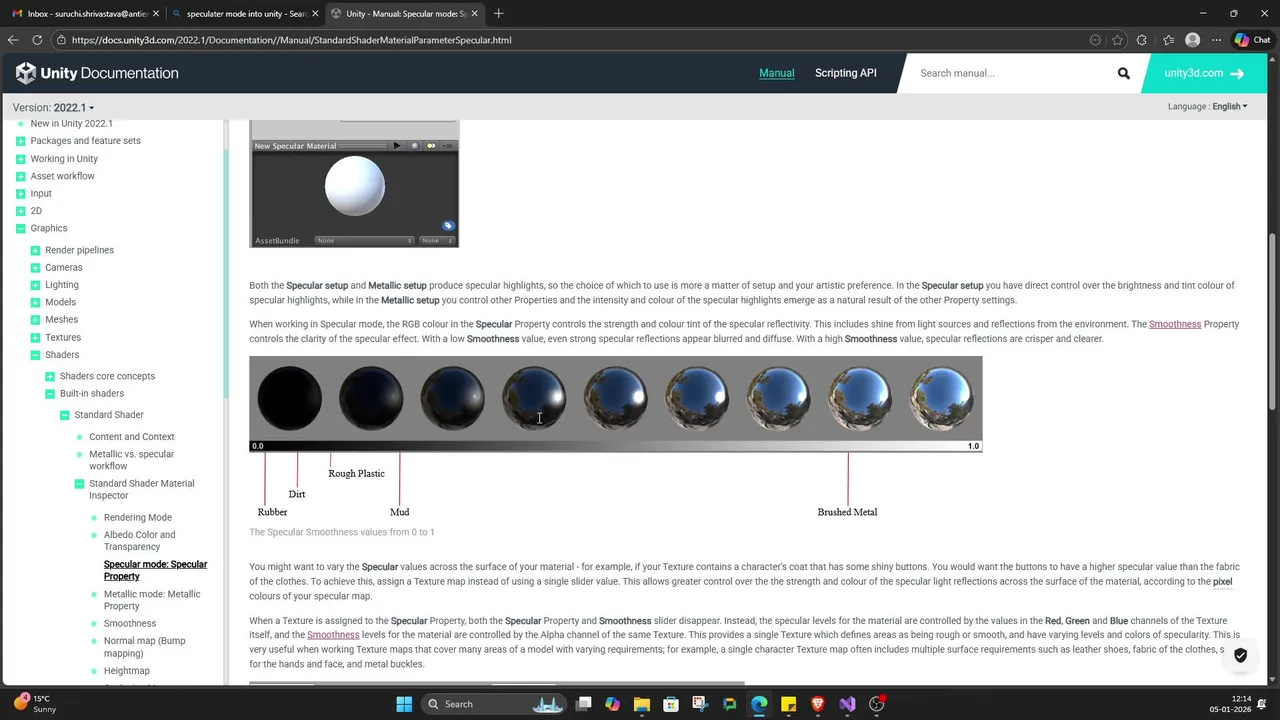This screenshot has width=1280, height=720.
Task: Open the browser profile avatar
Action: tap(1192, 40)
